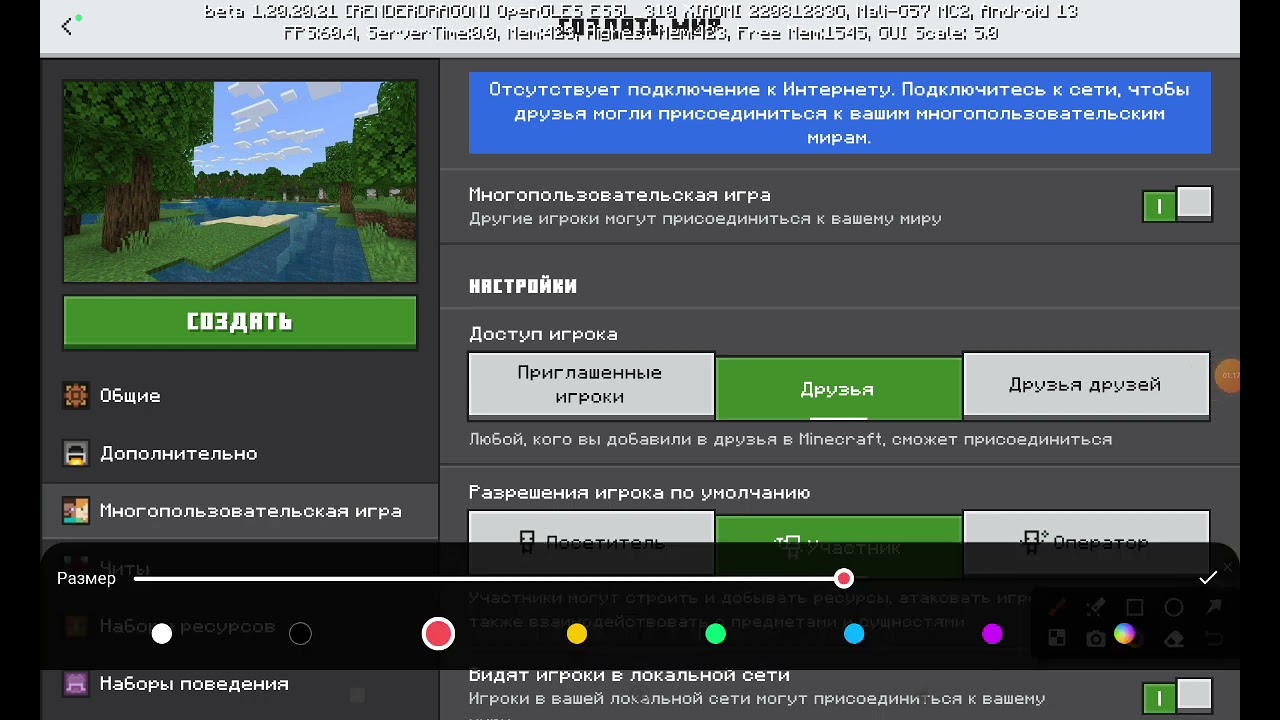Select the highlighter pen tool

[x=1096, y=607]
